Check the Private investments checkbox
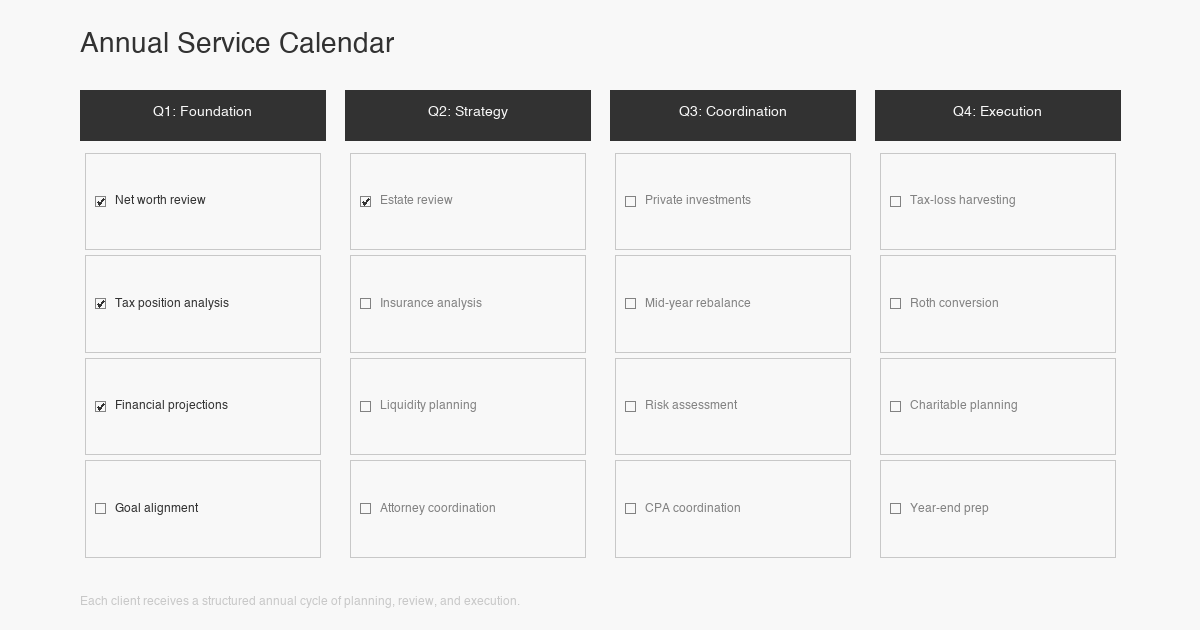 click(x=630, y=201)
